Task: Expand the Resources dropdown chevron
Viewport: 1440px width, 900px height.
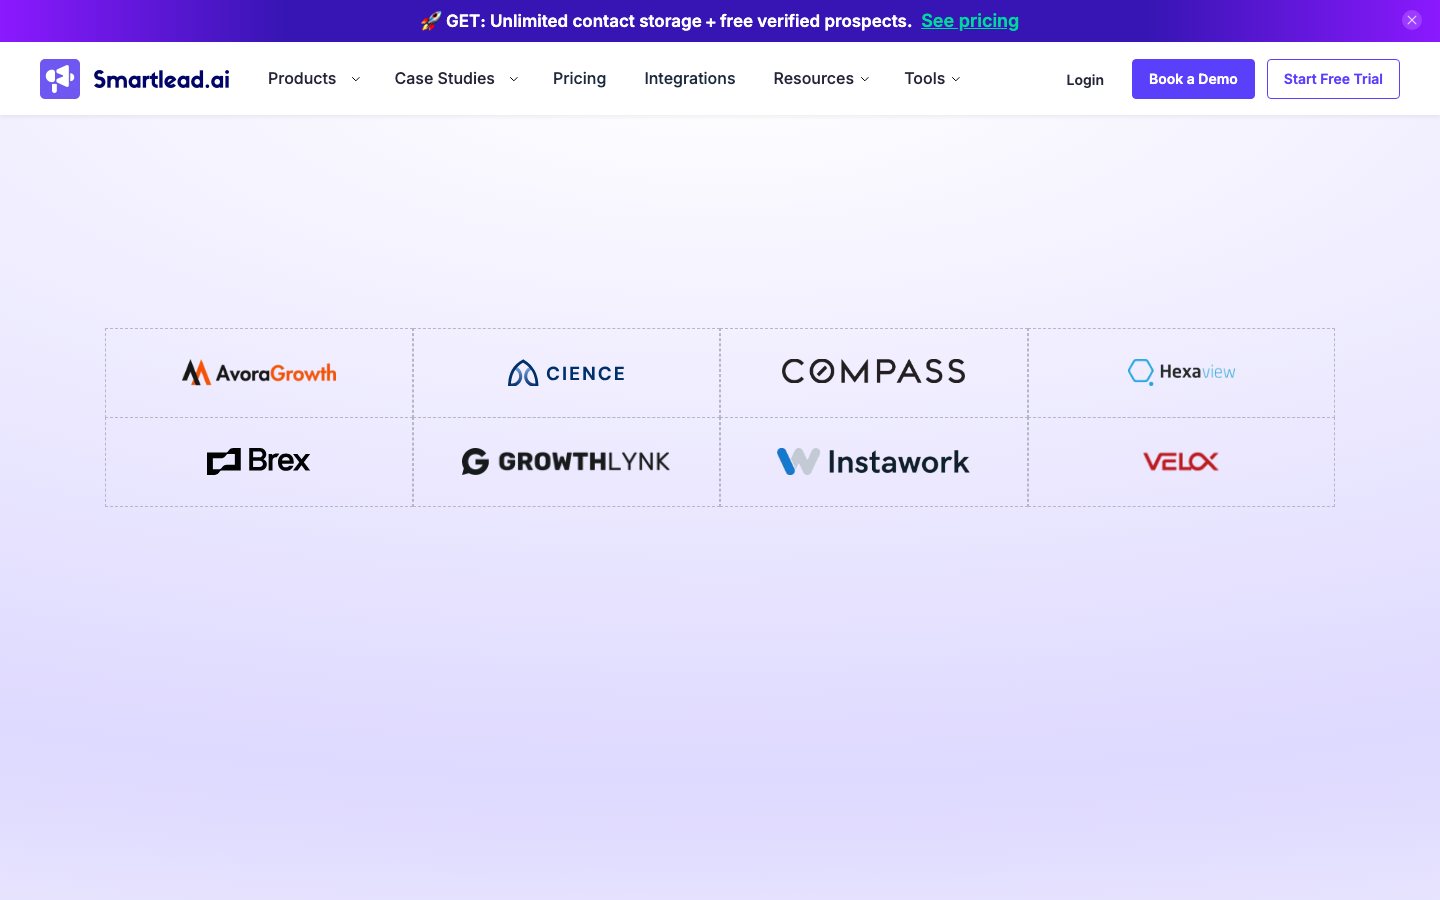Action: pyautogui.click(x=865, y=79)
